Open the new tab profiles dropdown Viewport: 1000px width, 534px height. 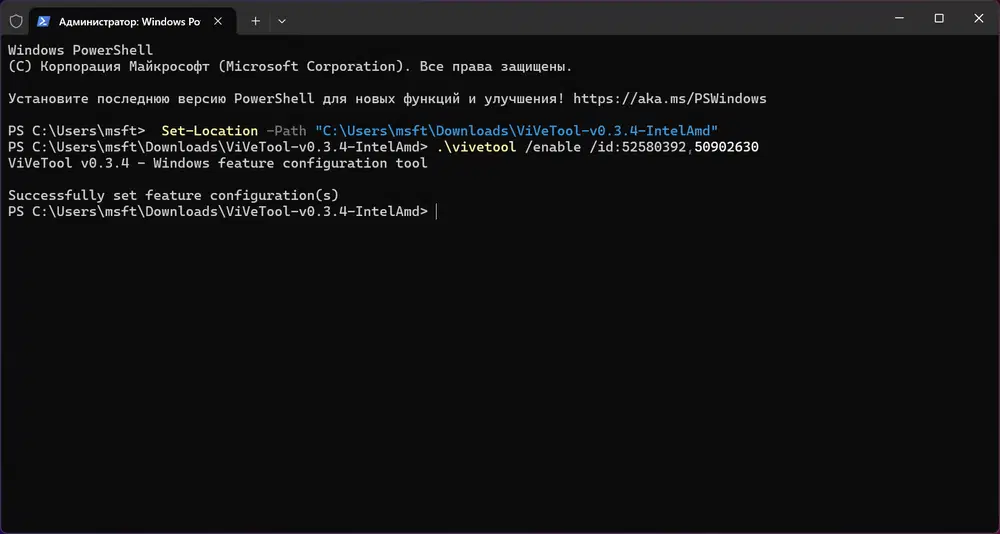pyautogui.click(x=282, y=21)
